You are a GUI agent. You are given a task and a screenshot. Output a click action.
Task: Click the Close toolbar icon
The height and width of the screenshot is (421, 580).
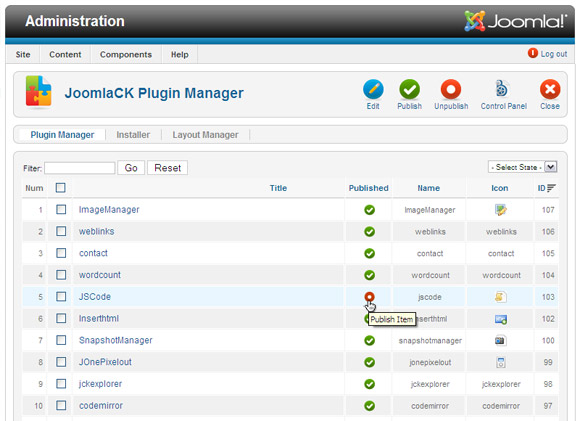click(x=550, y=89)
